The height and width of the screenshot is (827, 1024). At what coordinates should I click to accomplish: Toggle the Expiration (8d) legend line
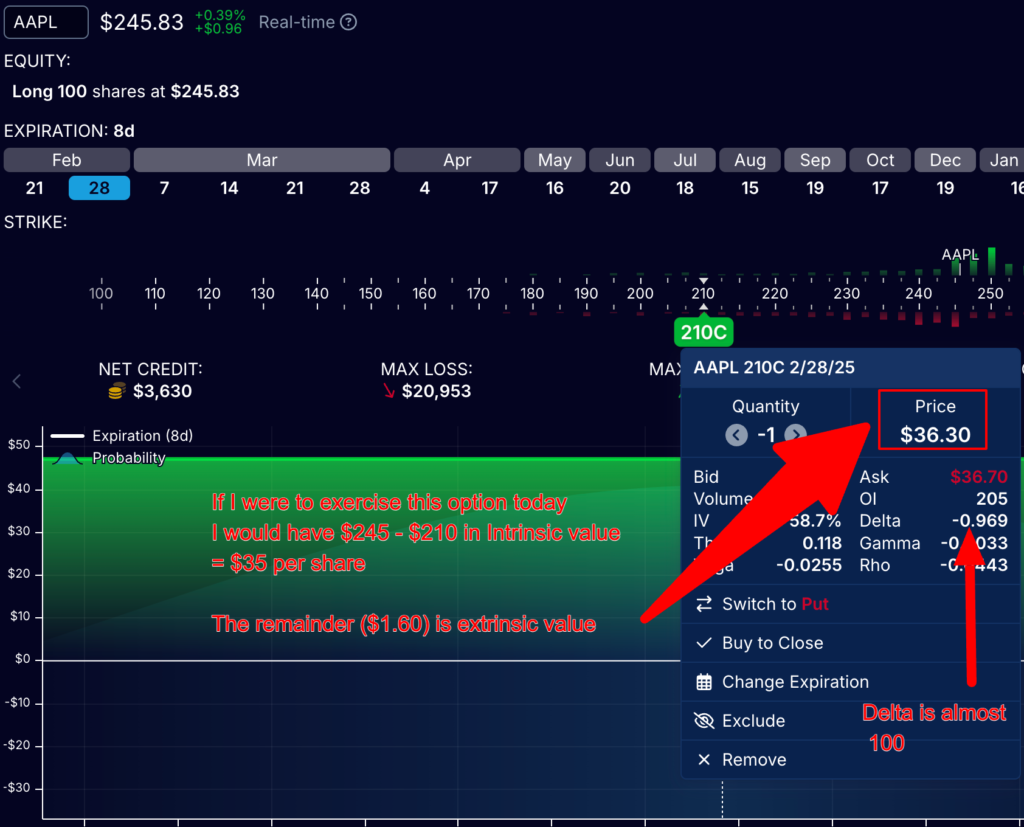tap(67, 436)
